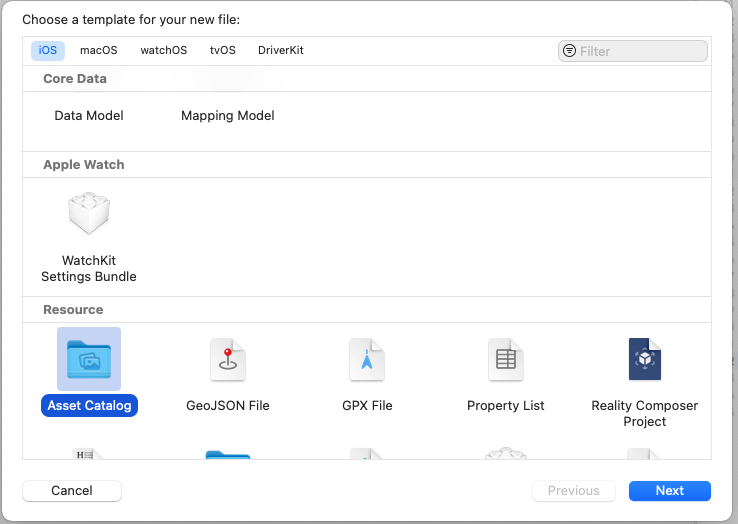Click the Apple Watch section header

84,165
